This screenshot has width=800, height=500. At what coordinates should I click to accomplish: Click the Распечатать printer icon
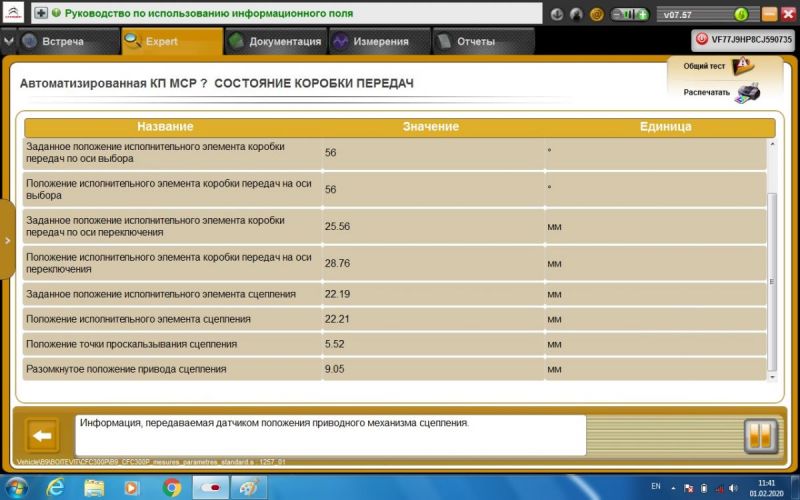(x=747, y=92)
